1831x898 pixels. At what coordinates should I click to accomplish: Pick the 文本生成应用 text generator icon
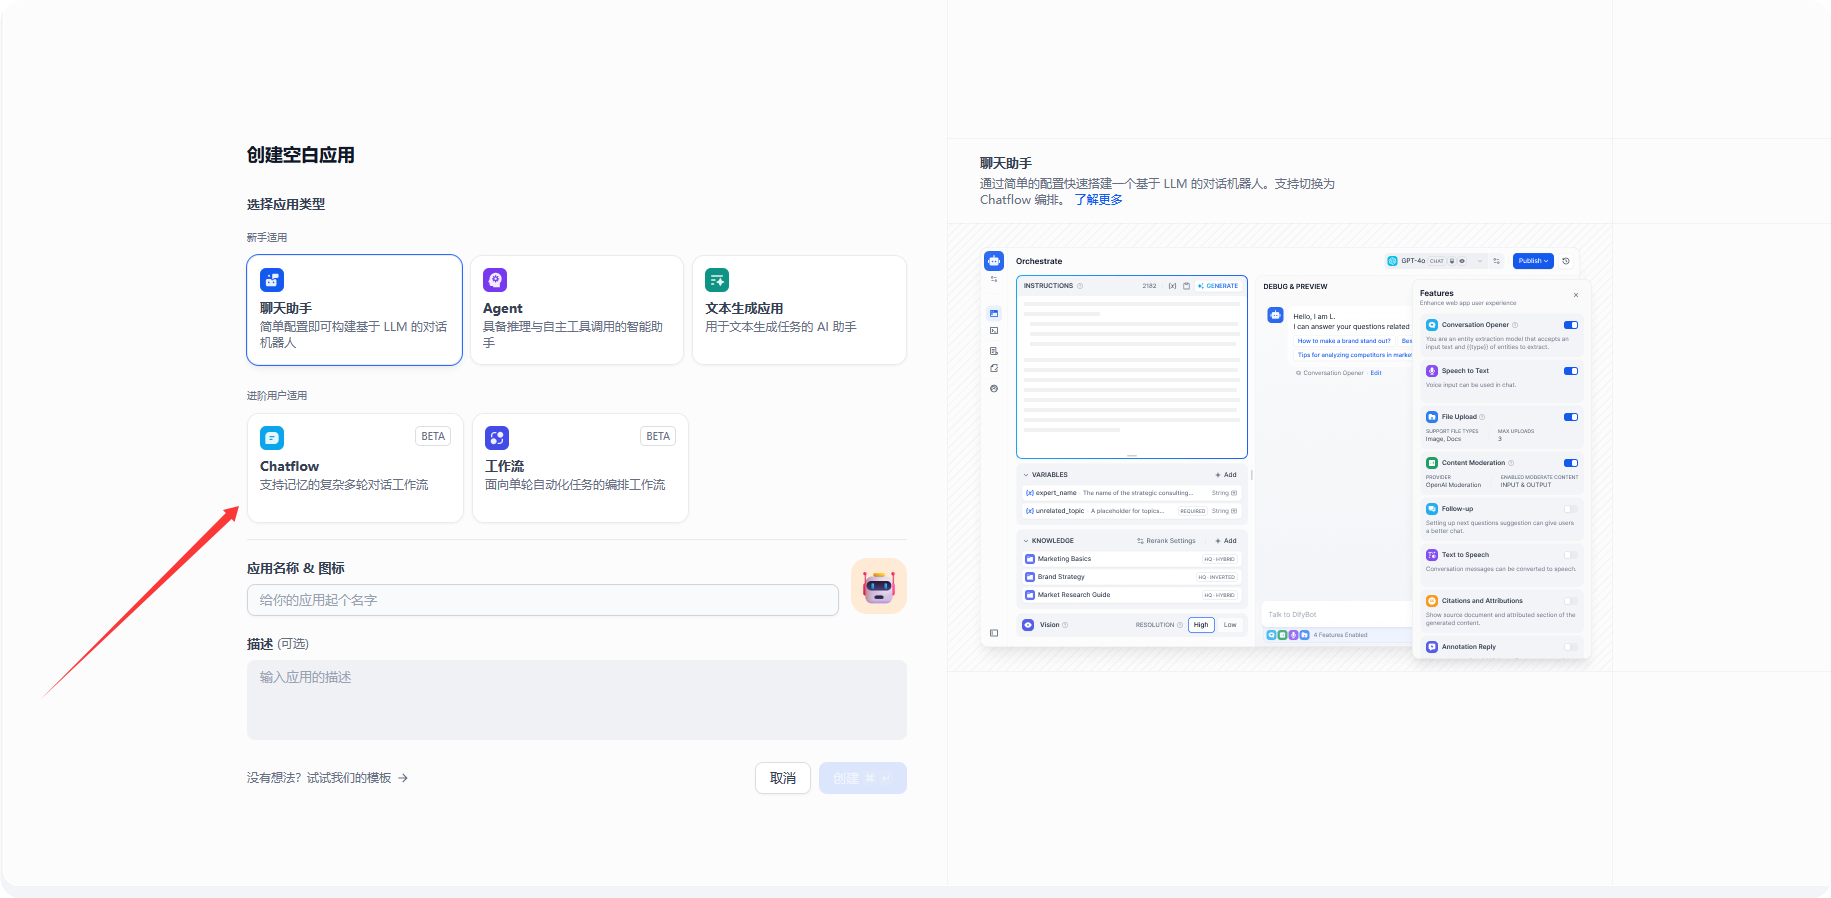coord(717,280)
